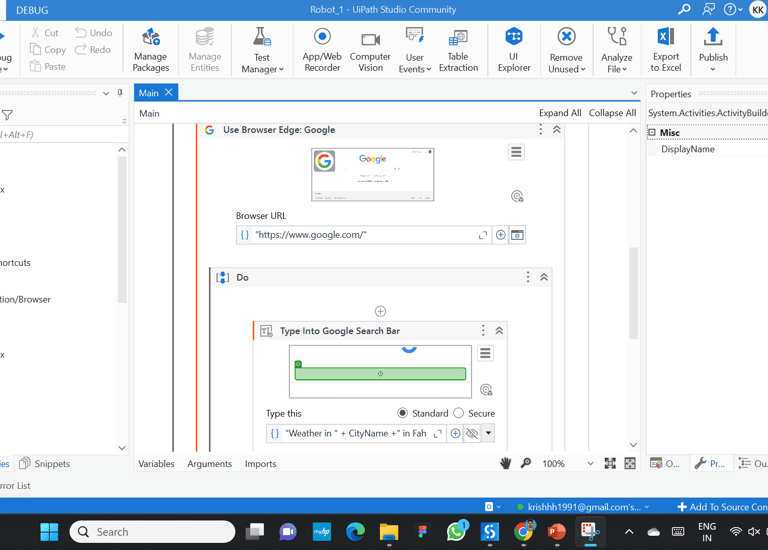Screen dimensions: 768x550
Task: Click the Windows Start button
Action: point(49,532)
